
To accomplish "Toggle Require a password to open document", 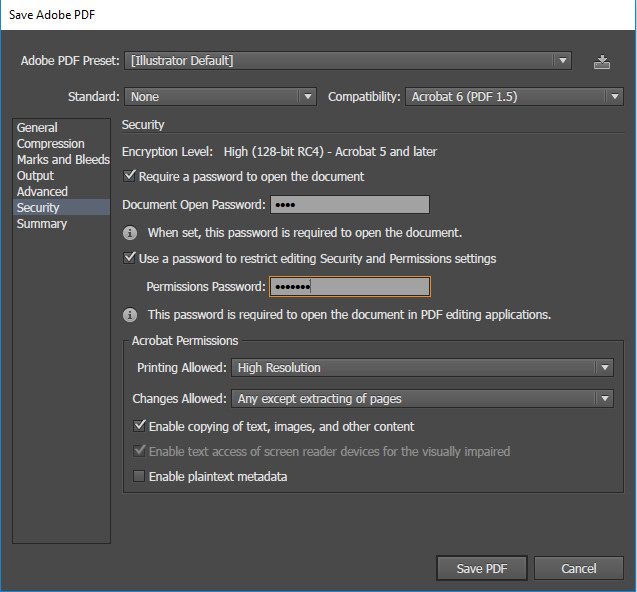I will click(130, 177).
